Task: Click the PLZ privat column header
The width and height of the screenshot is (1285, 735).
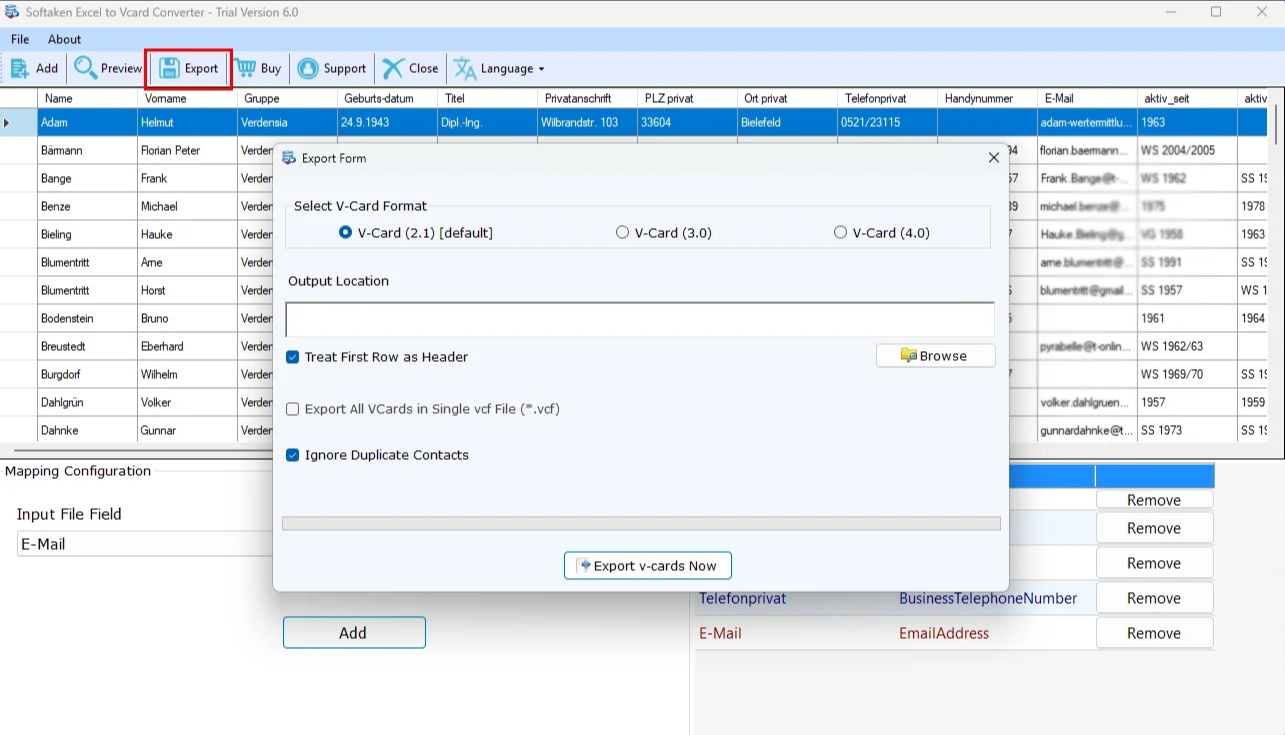Action: (x=687, y=98)
